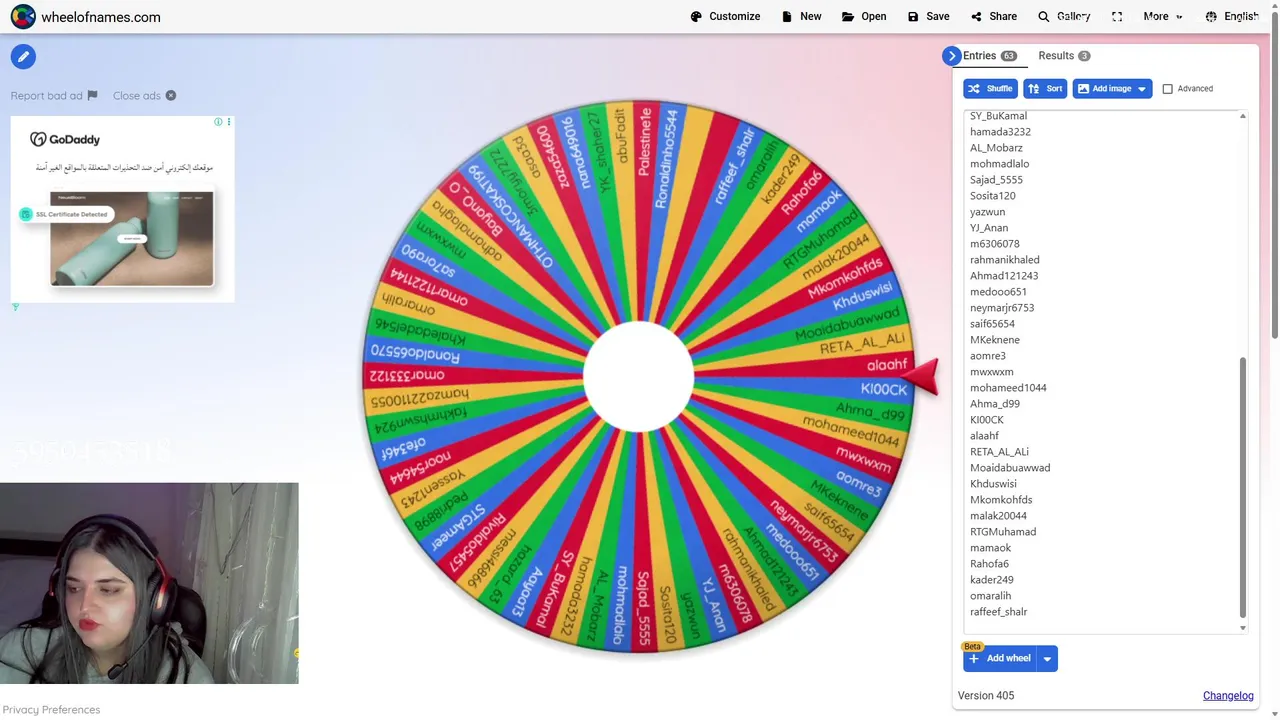Select entry text 'yazwun'
The height and width of the screenshot is (720, 1280).
(987, 212)
